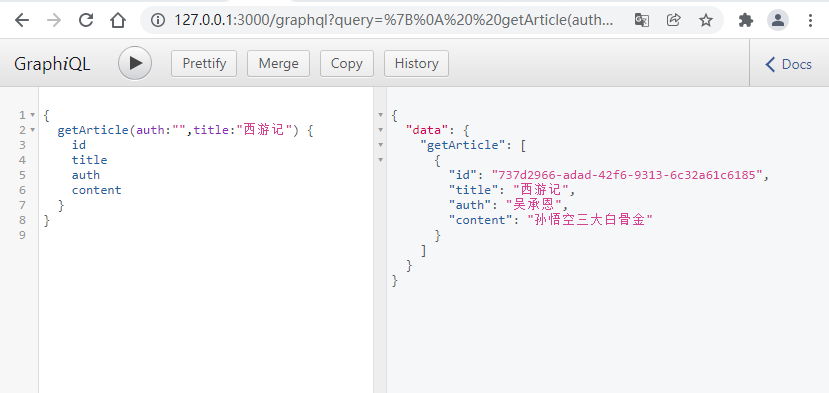The height and width of the screenshot is (393, 829).
Task: Collapse the "data" object fold arrow
Action: point(381,130)
